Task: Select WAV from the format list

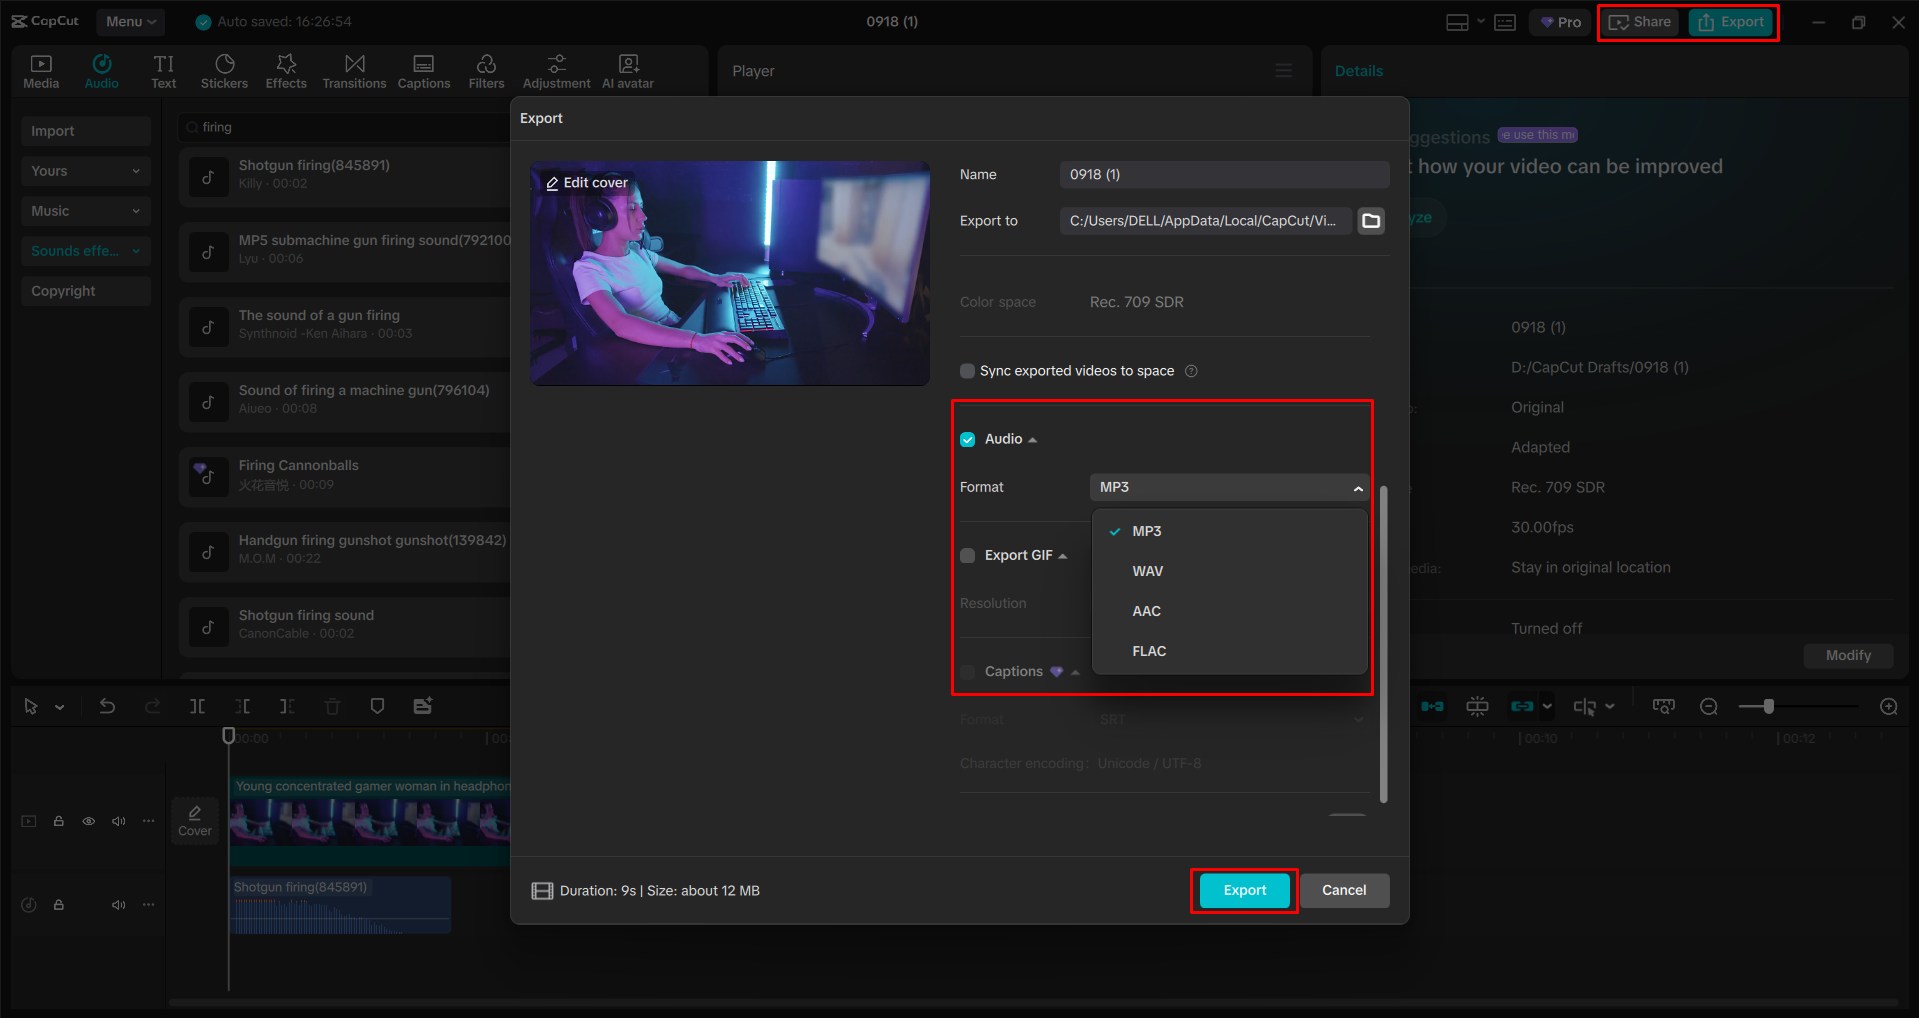Action: (1147, 571)
